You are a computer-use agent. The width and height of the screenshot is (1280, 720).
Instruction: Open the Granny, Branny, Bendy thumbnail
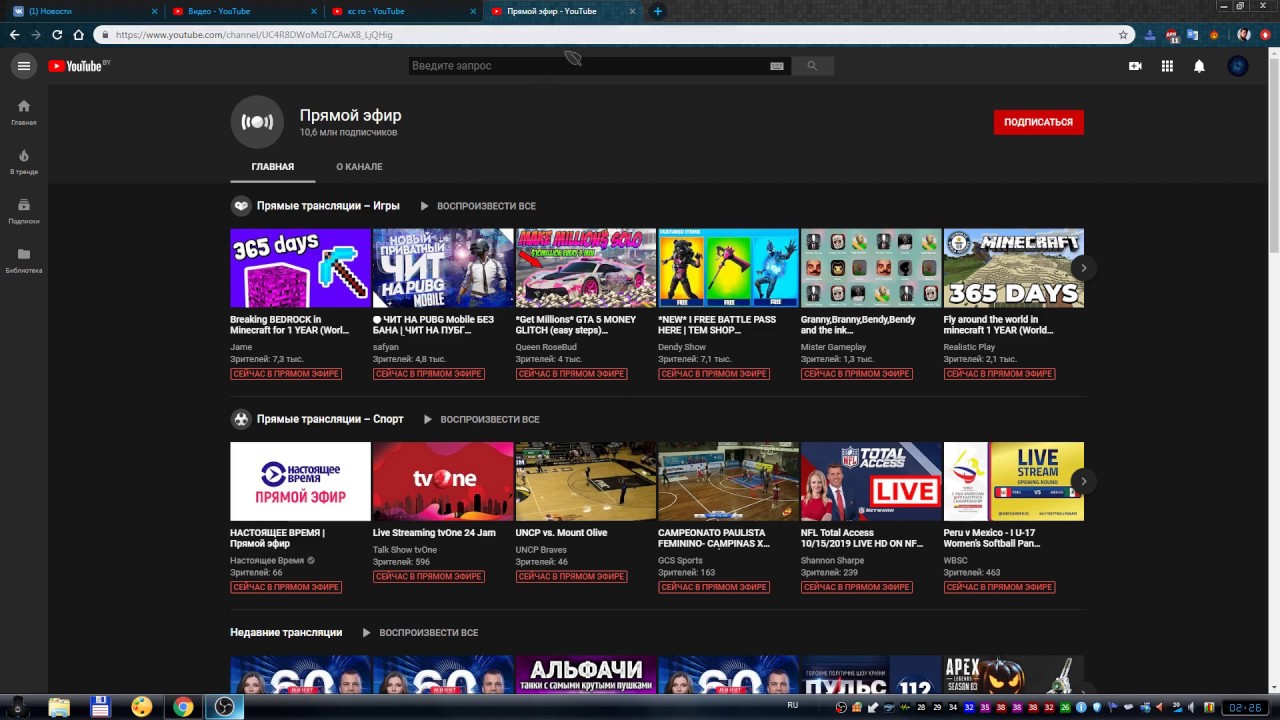[x=871, y=268]
